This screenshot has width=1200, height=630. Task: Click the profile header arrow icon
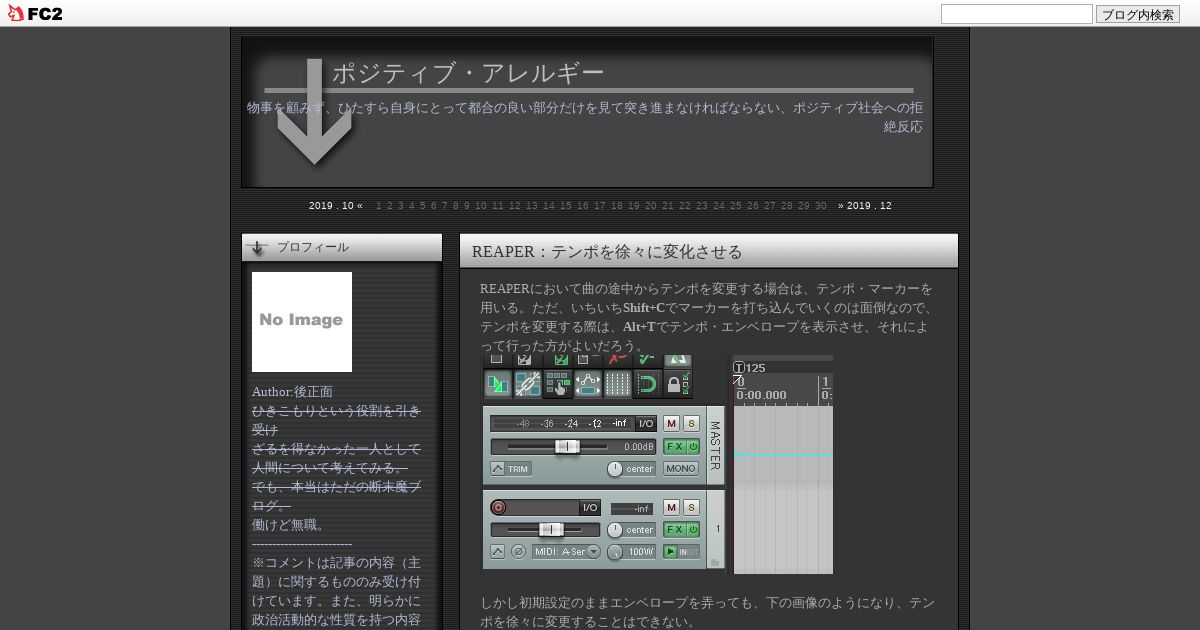(x=258, y=248)
